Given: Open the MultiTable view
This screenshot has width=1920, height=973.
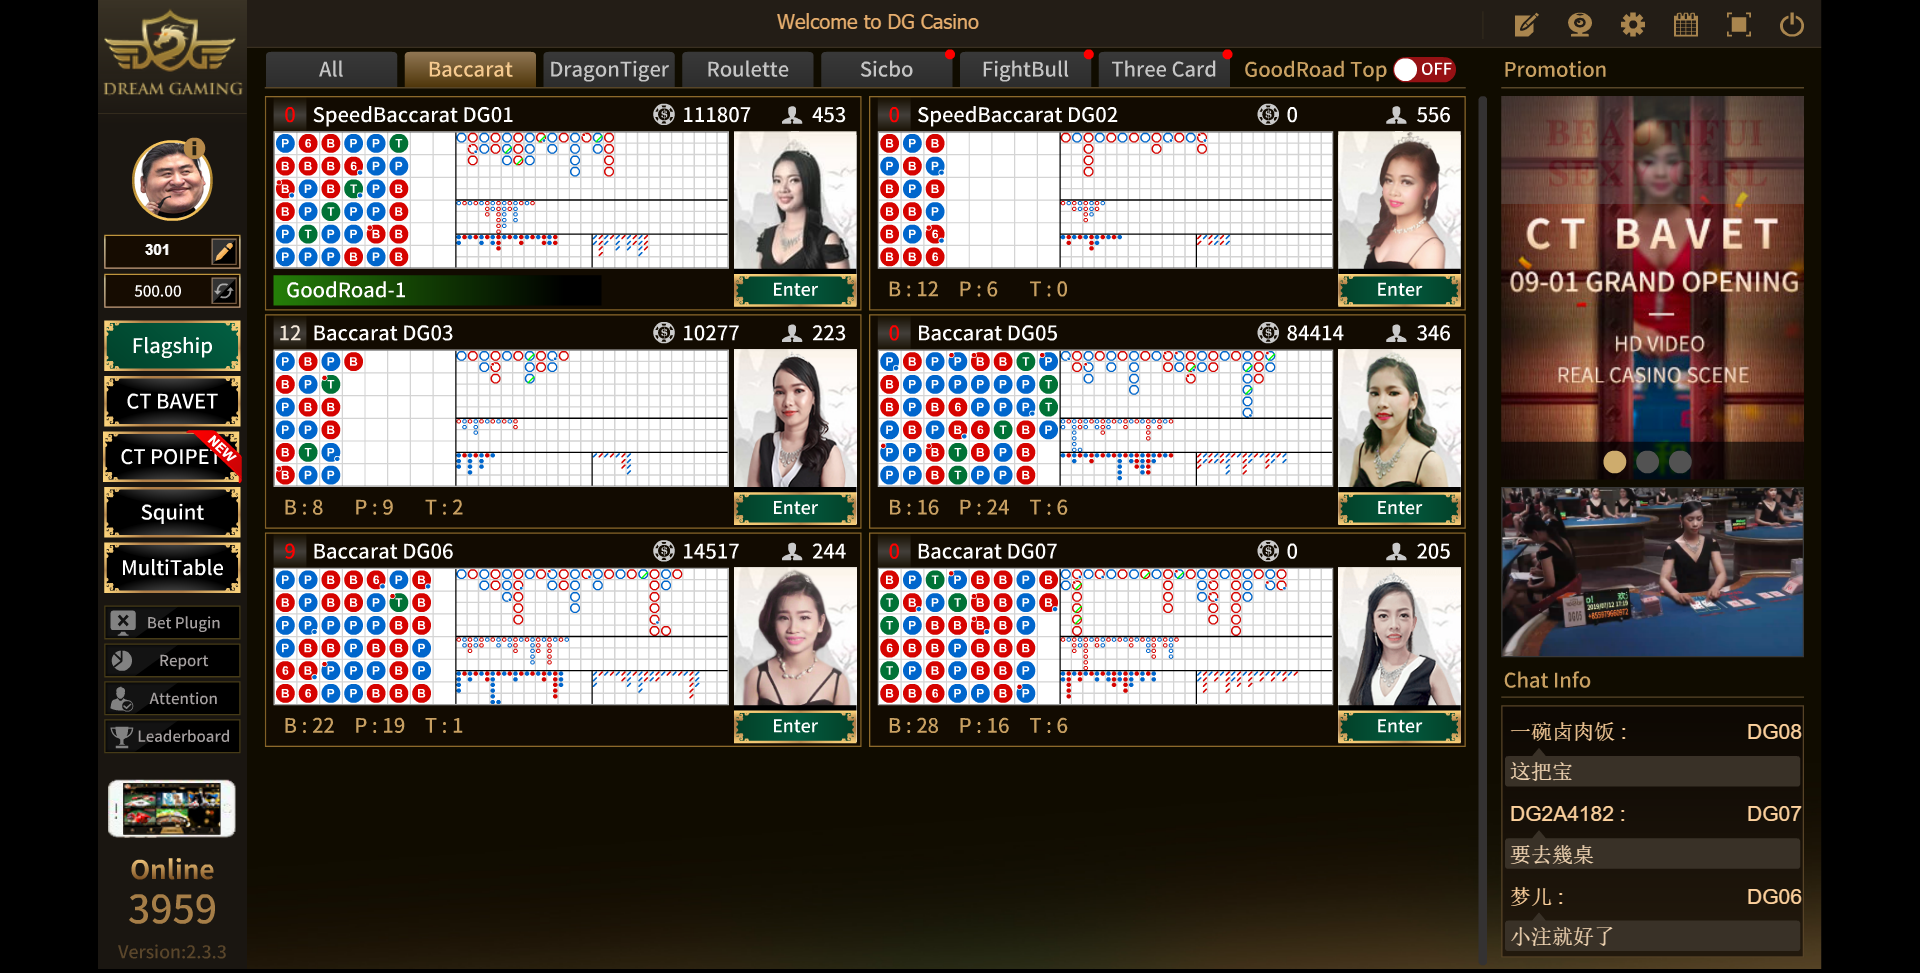Looking at the screenshot, I should click(x=172, y=568).
